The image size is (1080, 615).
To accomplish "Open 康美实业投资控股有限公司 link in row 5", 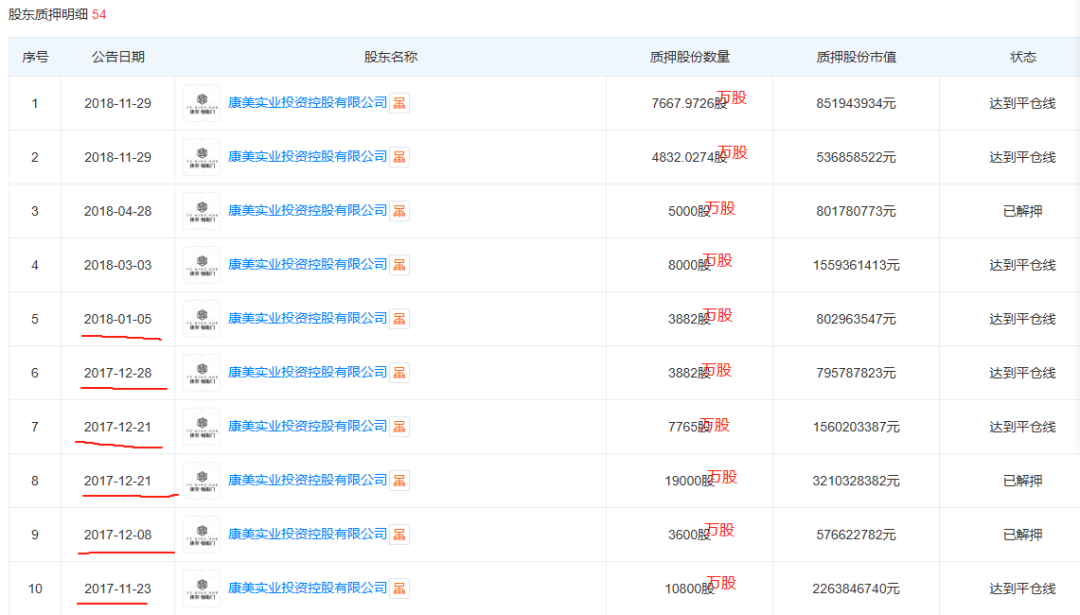I will click(308, 318).
